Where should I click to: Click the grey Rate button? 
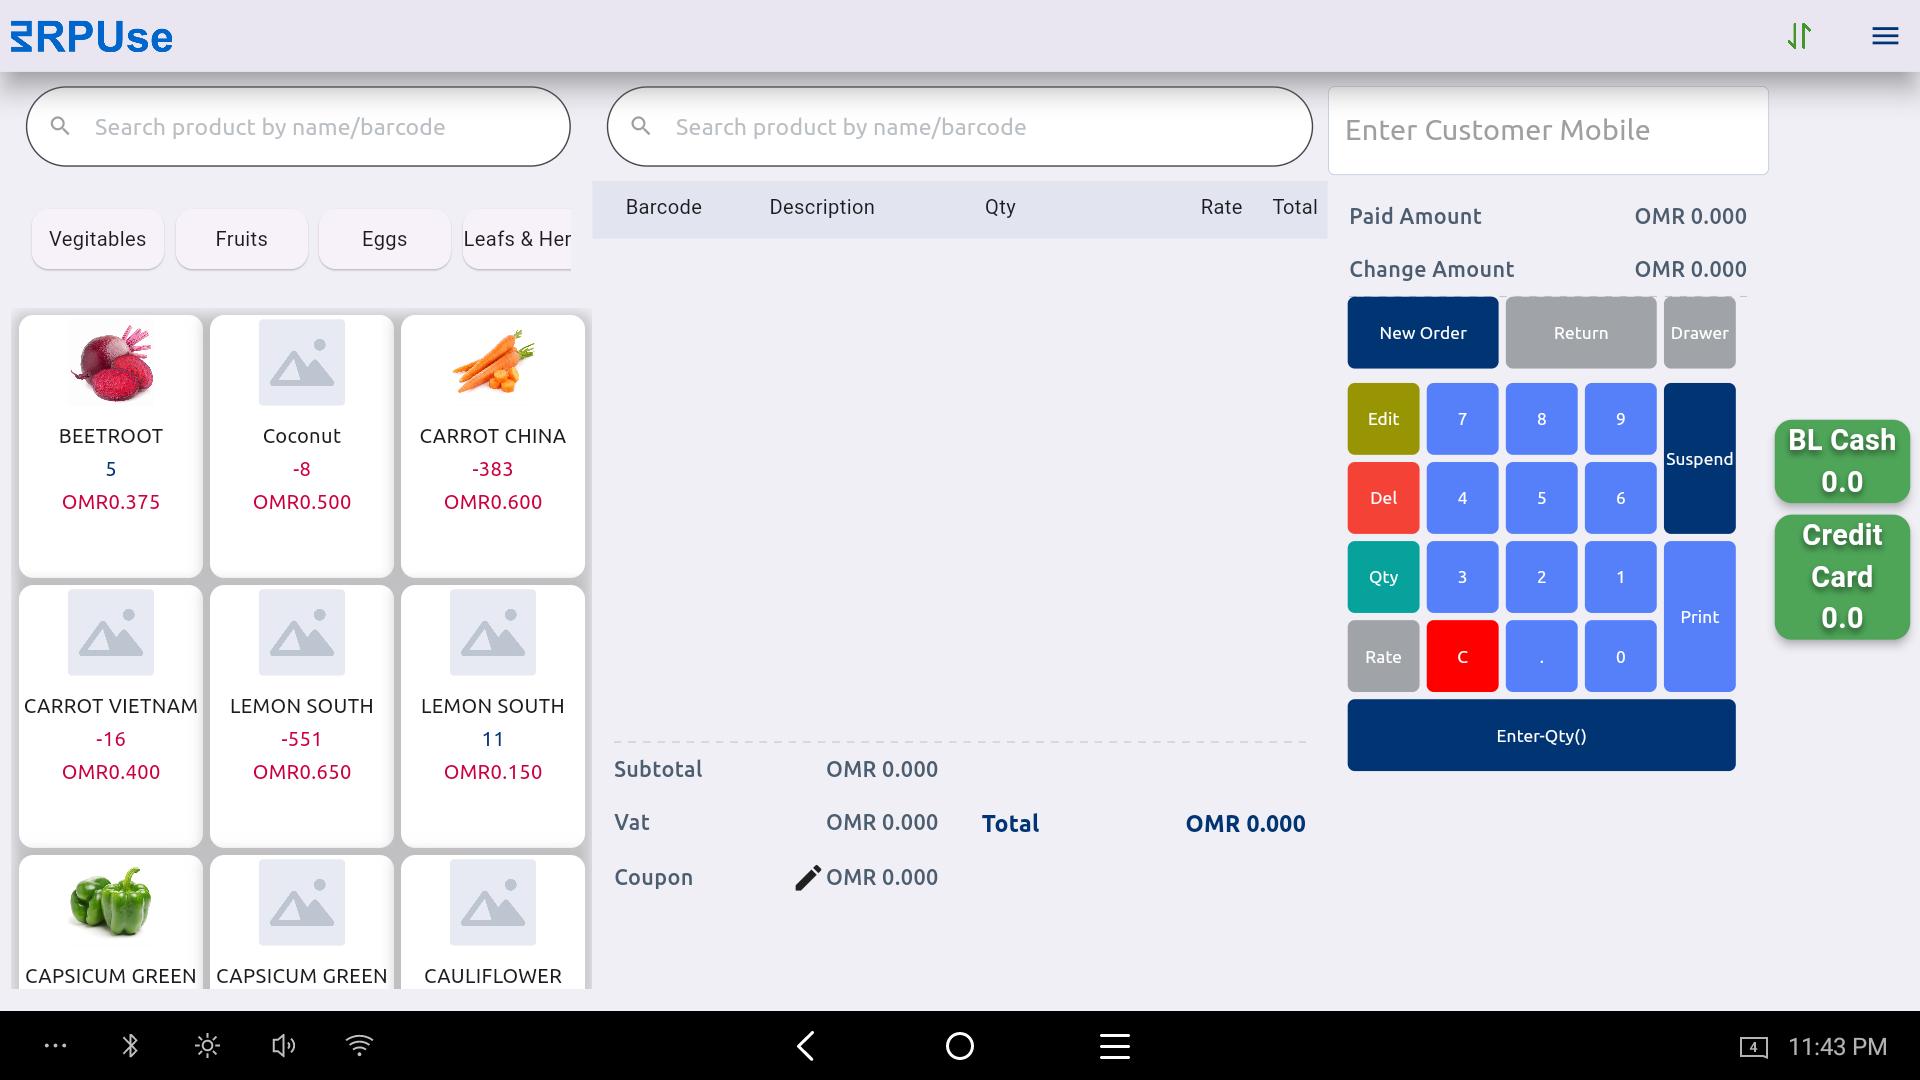click(x=1383, y=657)
